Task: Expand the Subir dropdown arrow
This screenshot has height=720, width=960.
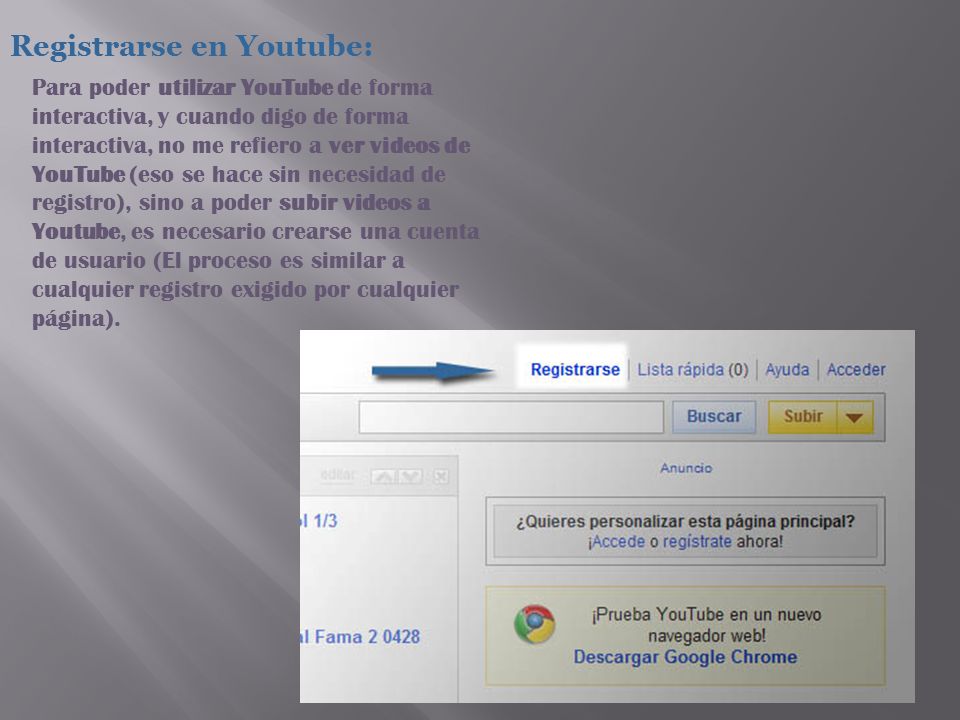Action: click(855, 418)
